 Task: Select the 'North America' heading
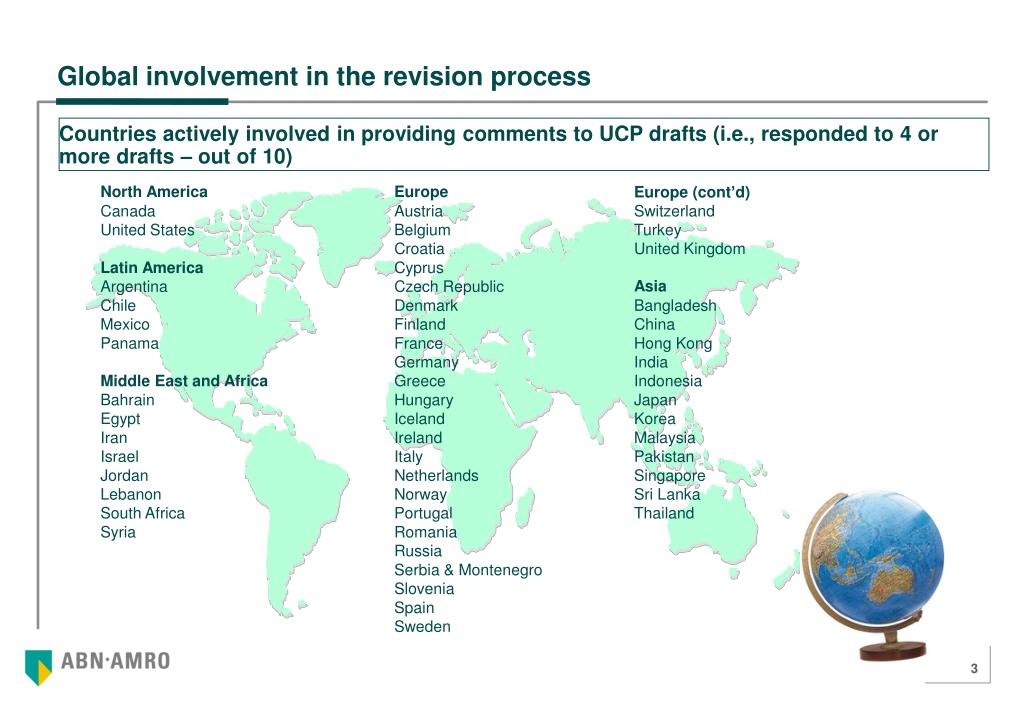[154, 192]
